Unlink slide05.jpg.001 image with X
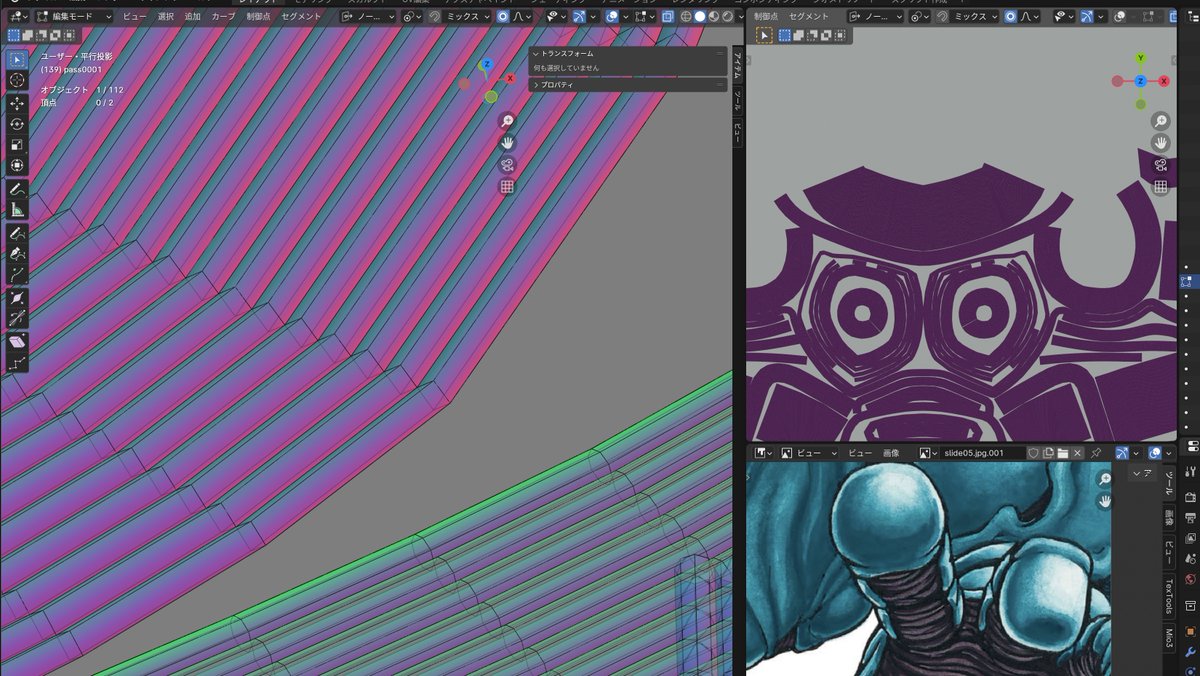Image resolution: width=1200 pixels, height=676 pixels. [1077, 453]
